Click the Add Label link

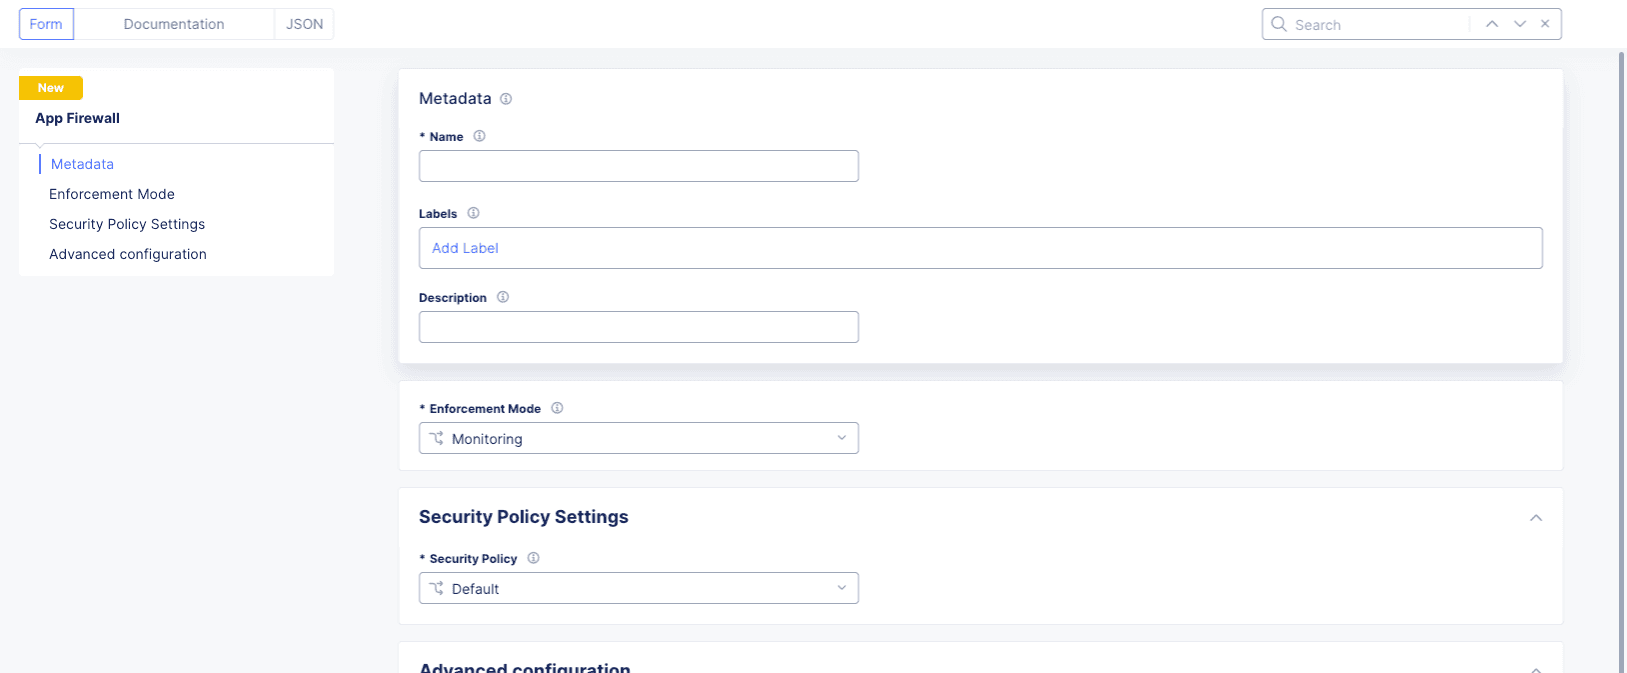coord(465,248)
